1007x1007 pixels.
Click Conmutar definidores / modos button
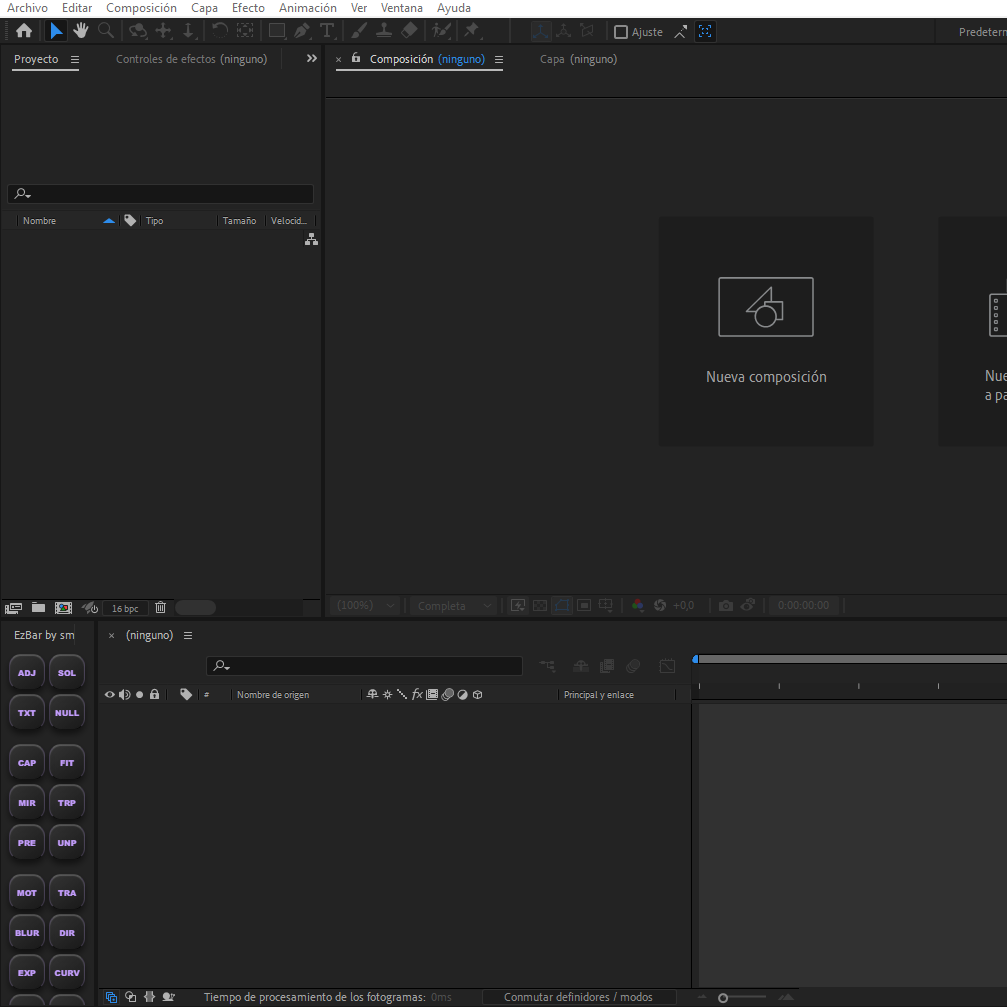[578, 997]
